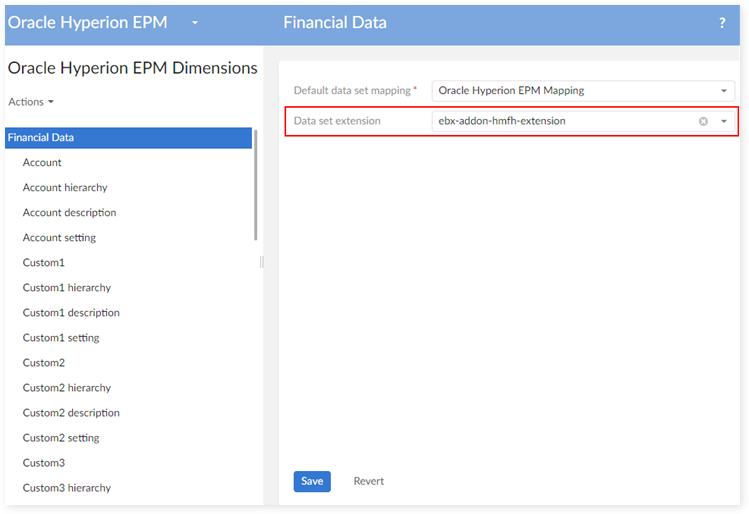Select the Account setting entry
The width and height of the screenshot is (749, 514).
59,238
